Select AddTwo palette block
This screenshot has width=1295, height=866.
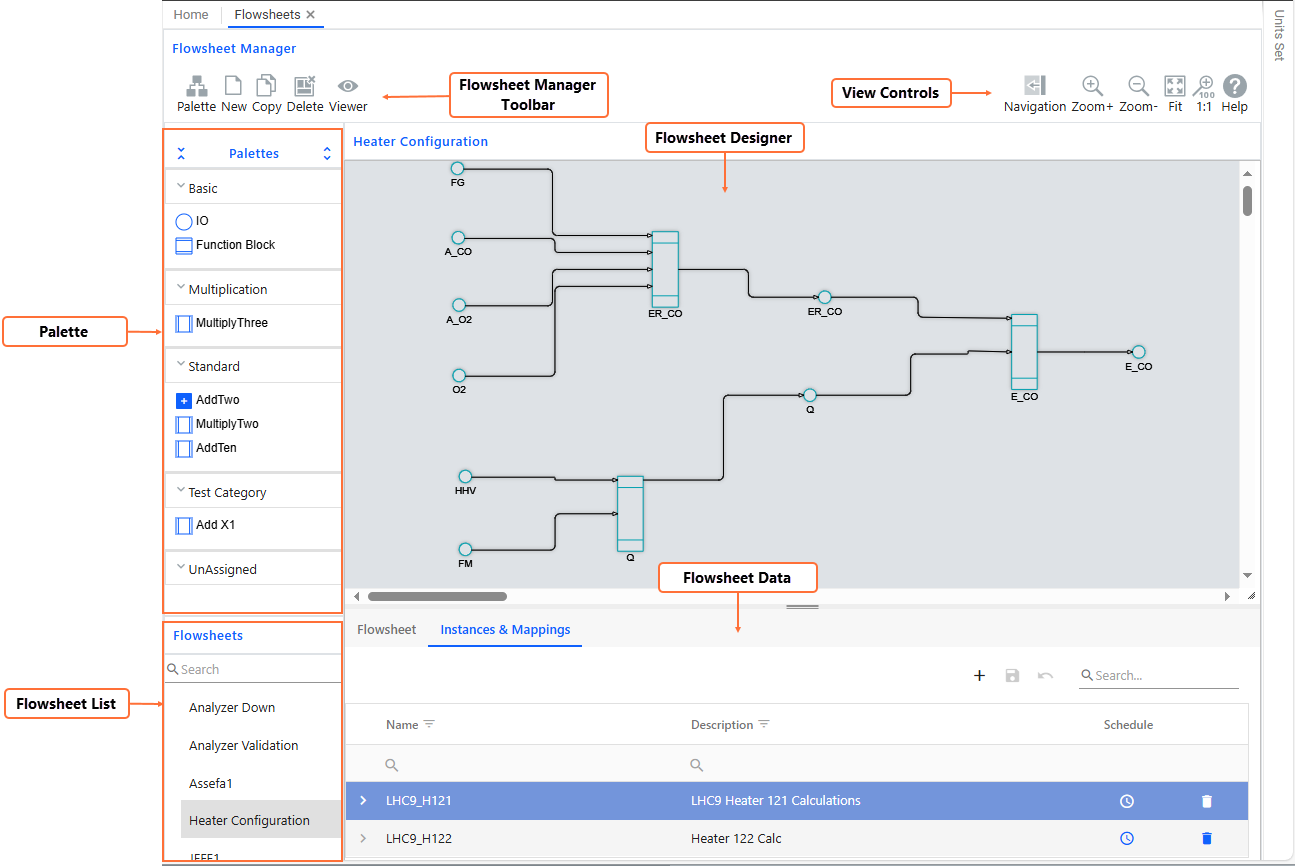coord(208,400)
